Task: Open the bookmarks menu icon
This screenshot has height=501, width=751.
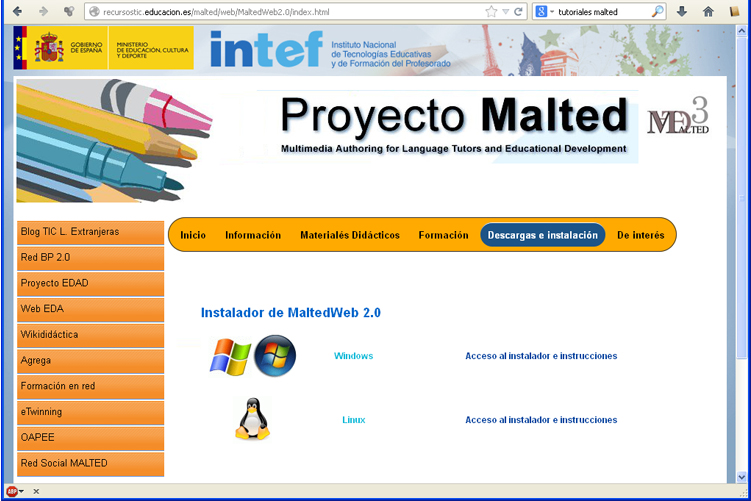Action: [x=734, y=11]
